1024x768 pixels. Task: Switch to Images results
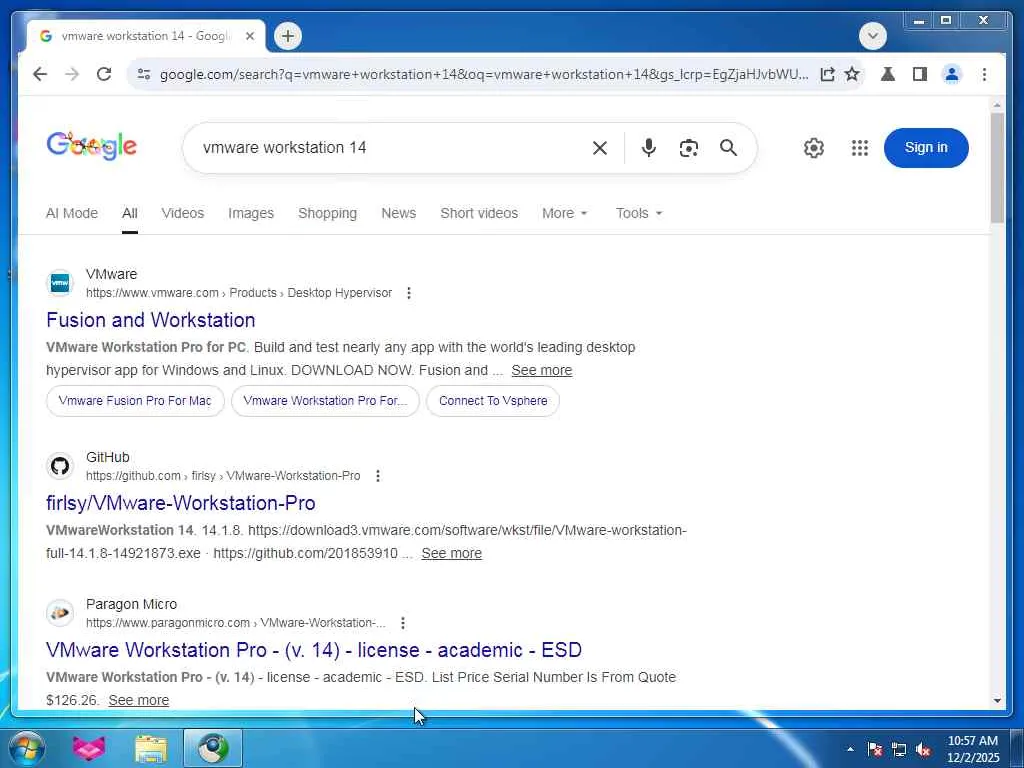[x=251, y=213]
